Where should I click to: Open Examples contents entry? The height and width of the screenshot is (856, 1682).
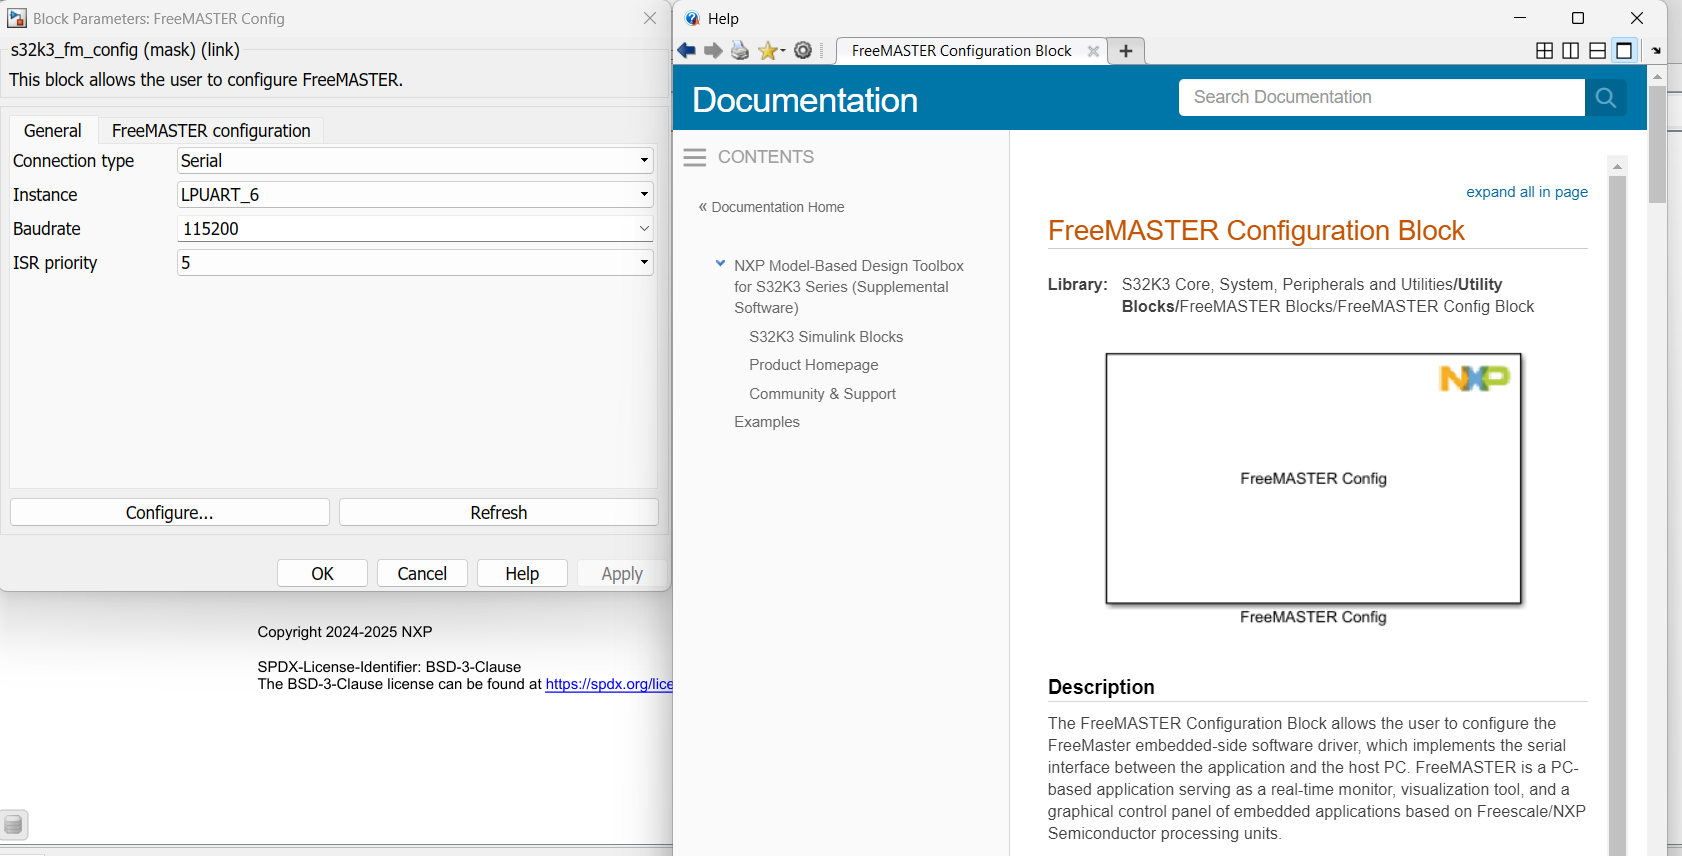click(767, 422)
